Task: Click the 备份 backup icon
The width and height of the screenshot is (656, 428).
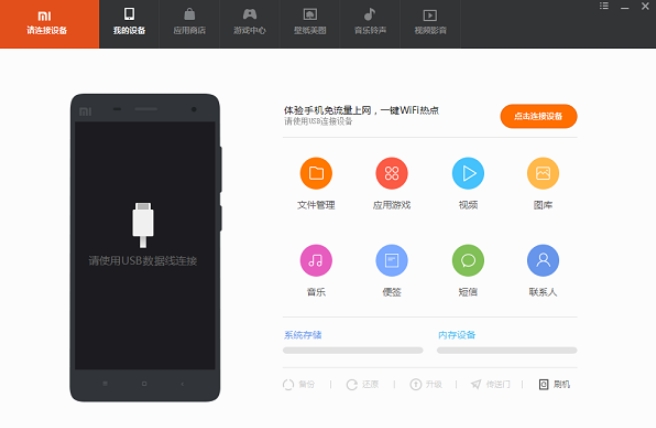Action: click(x=289, y=384)
